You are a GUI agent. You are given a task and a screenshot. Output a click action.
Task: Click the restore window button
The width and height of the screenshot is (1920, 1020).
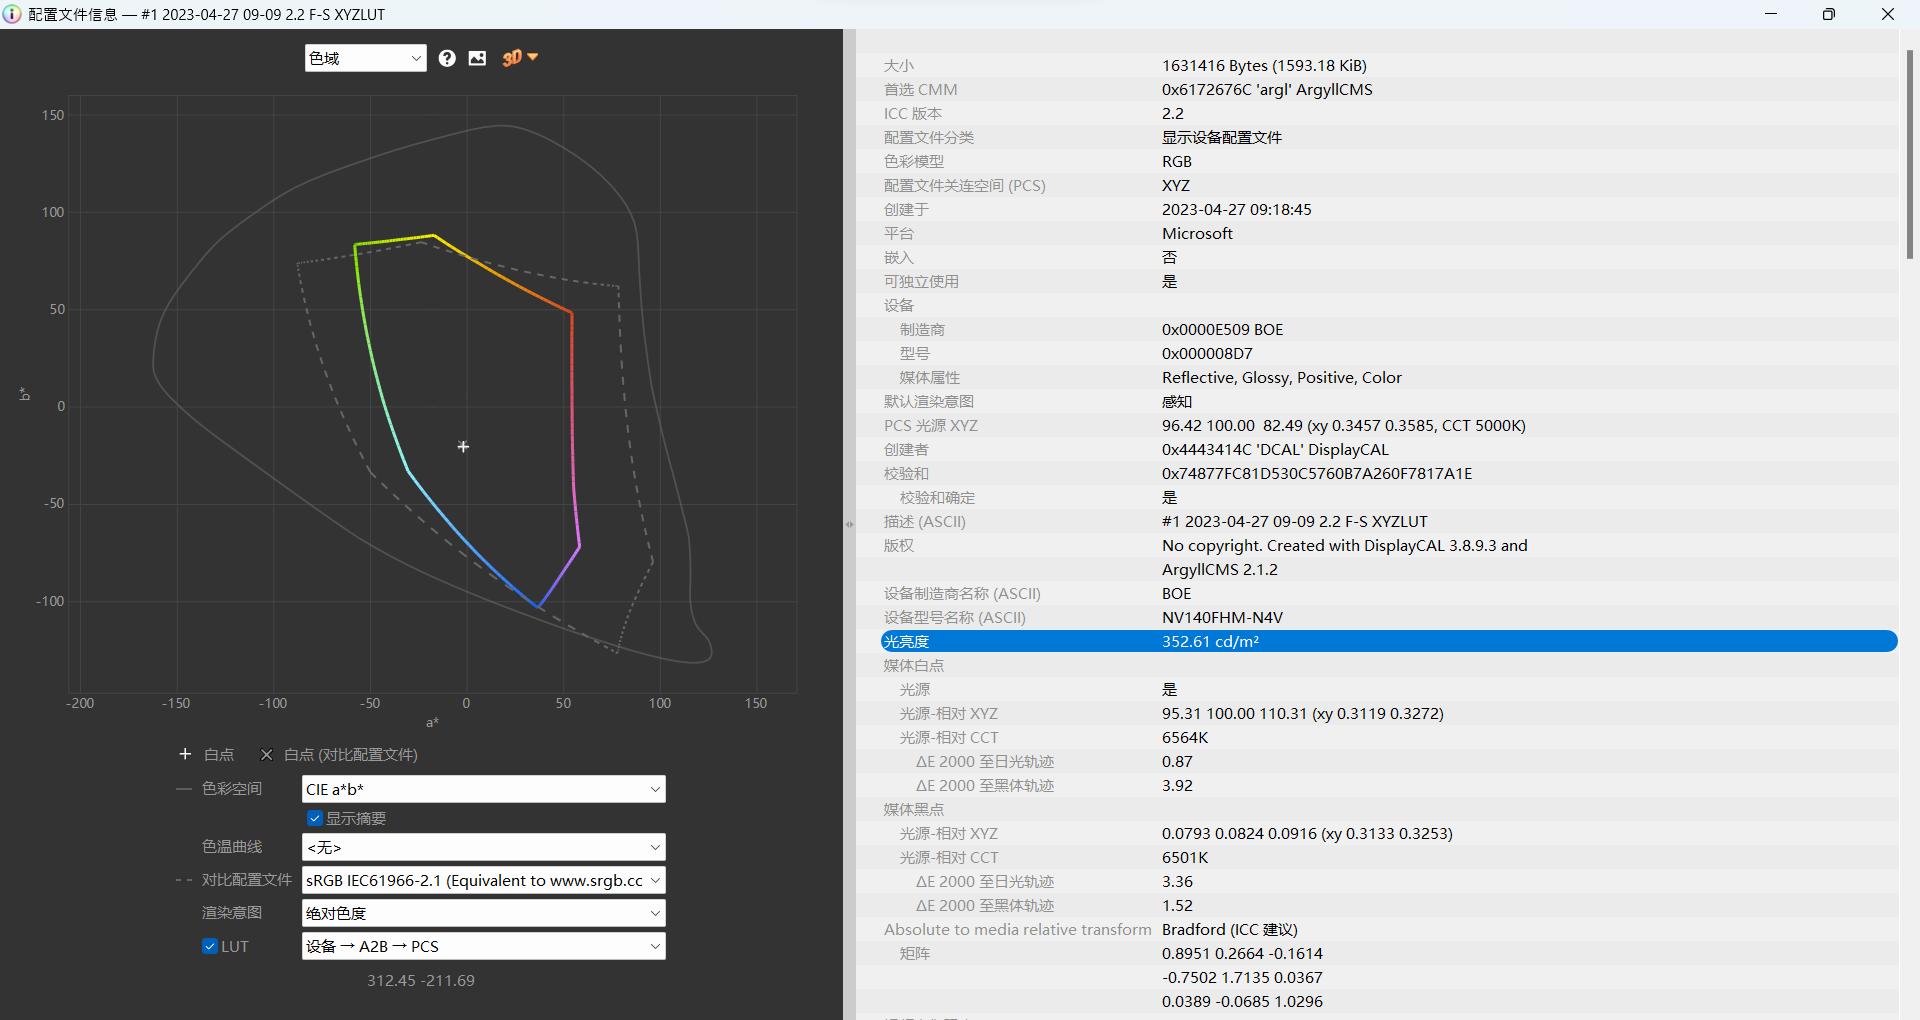[x=1828, y=14]
